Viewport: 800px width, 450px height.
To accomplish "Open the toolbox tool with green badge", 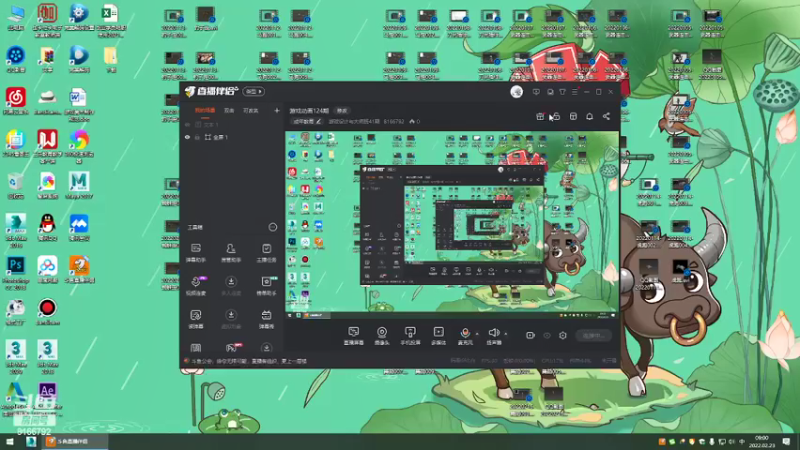I will pyautogui.click(x=266, y=286).
